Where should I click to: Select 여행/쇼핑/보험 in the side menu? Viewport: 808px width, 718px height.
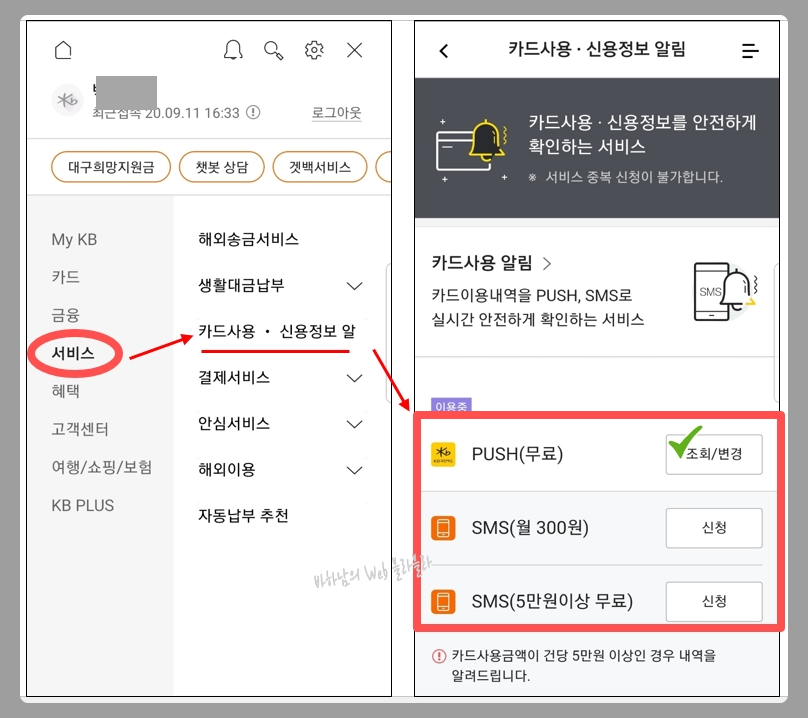tap(102, 467)
